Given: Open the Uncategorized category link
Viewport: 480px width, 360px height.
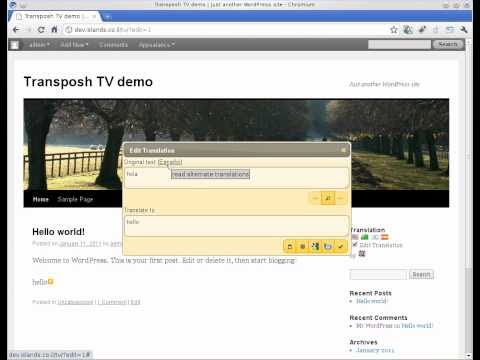Looking at the screenshot, I should [x=75, y=302].
